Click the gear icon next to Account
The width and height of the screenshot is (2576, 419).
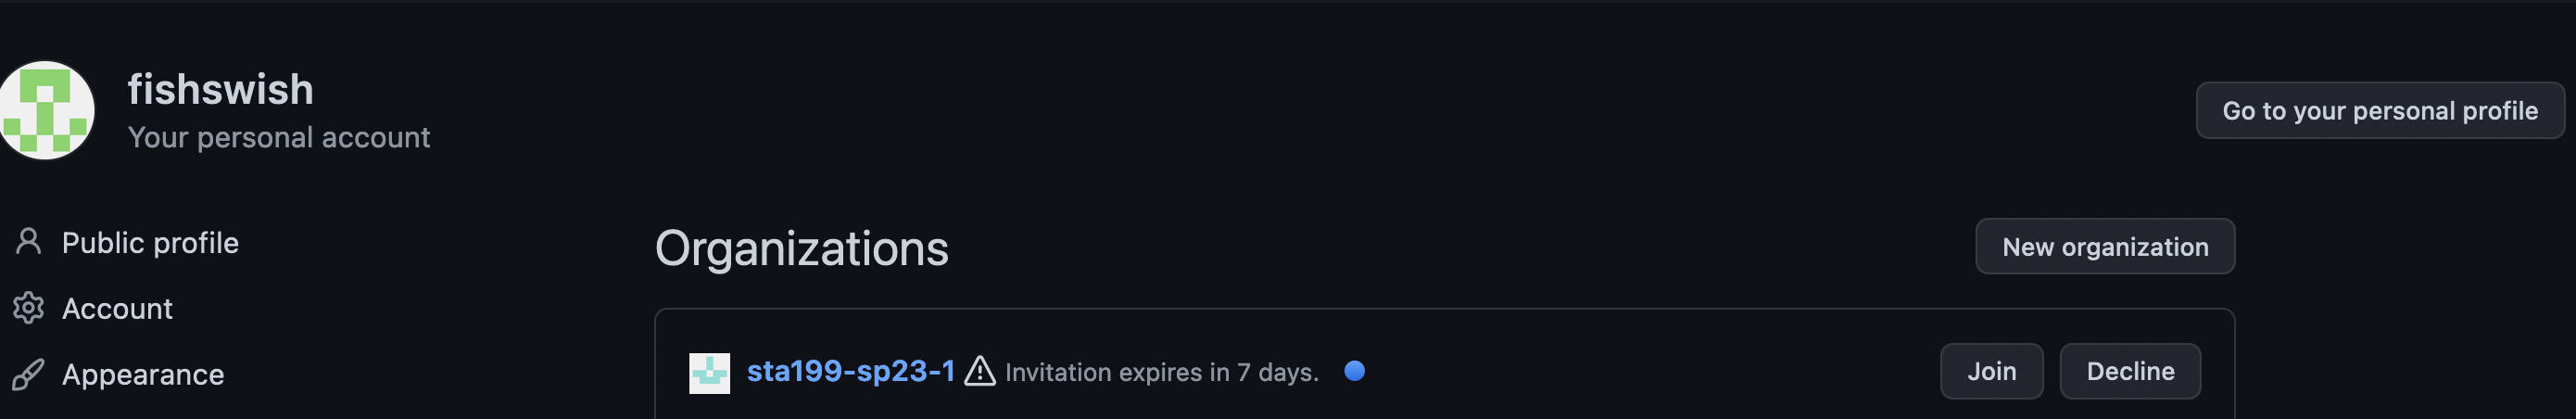28,308
